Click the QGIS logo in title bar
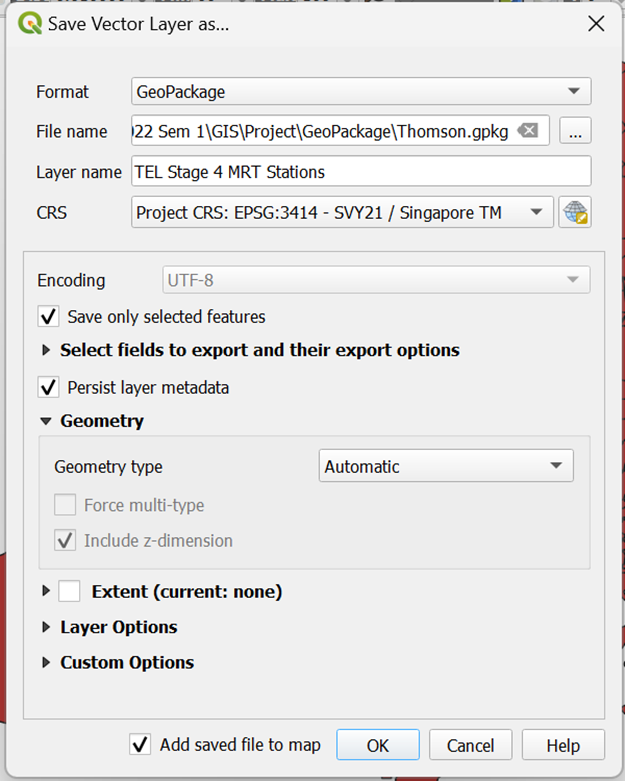 pos(29,24)
